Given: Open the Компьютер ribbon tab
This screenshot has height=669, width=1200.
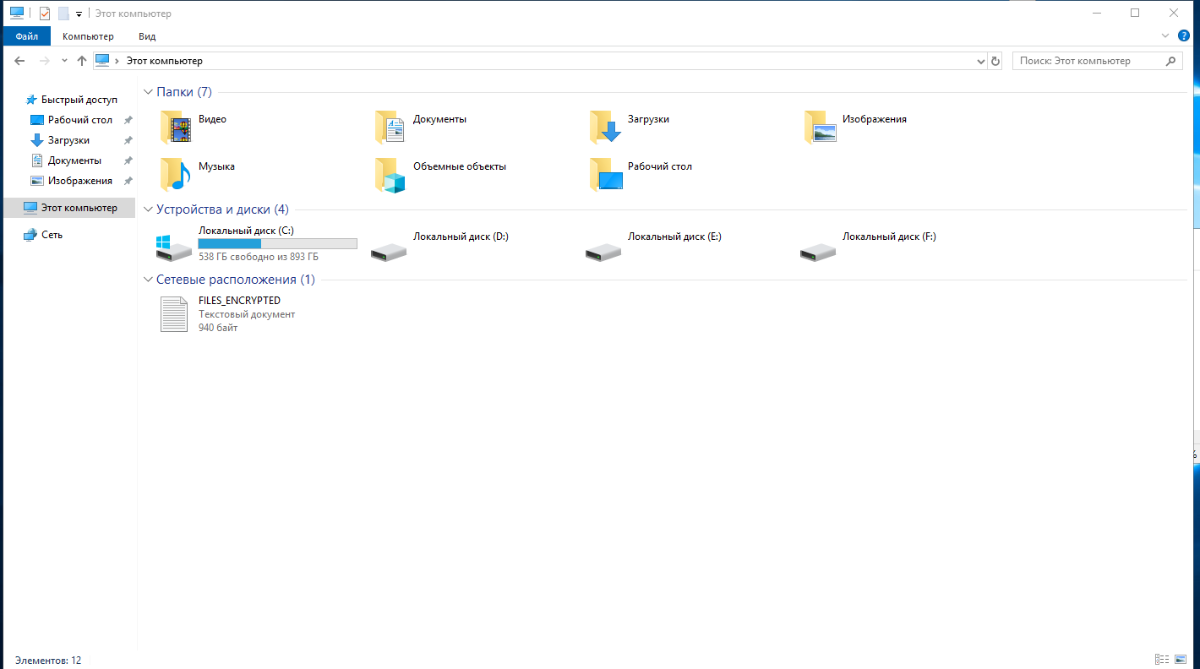Looking at the screenshot, I should coord(88,36).
